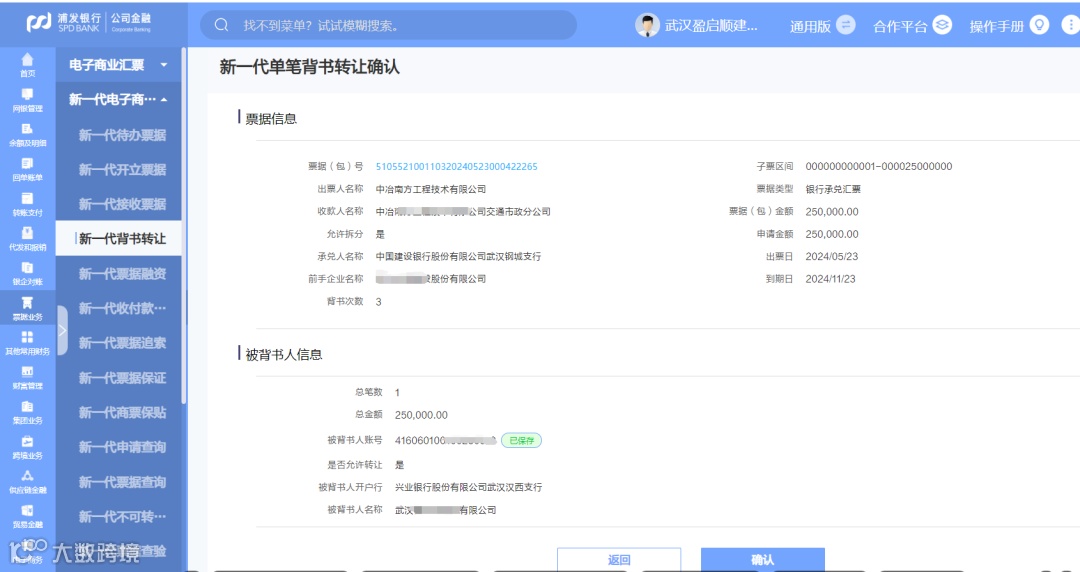1080x572 pixels.
Task: Click the 票据信息 section heading
Action: (271, 119)
